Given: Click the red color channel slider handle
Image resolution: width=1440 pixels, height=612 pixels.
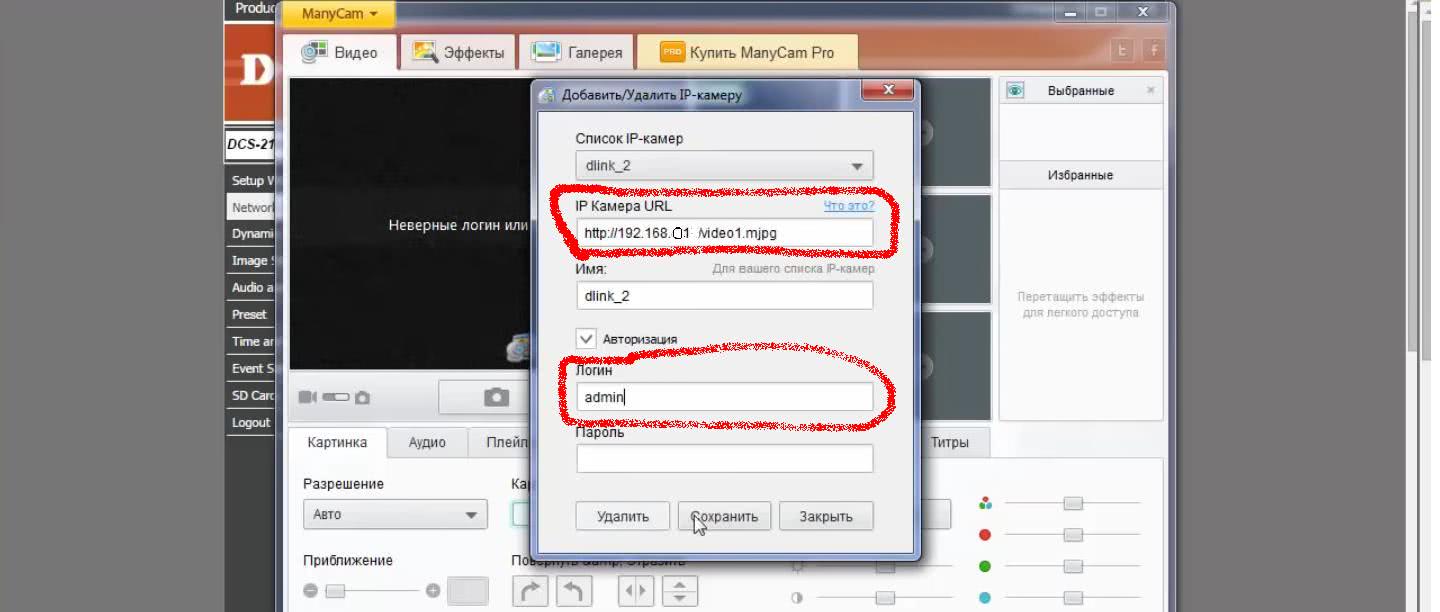Looking at the screenshot, I should point(1073,535).
